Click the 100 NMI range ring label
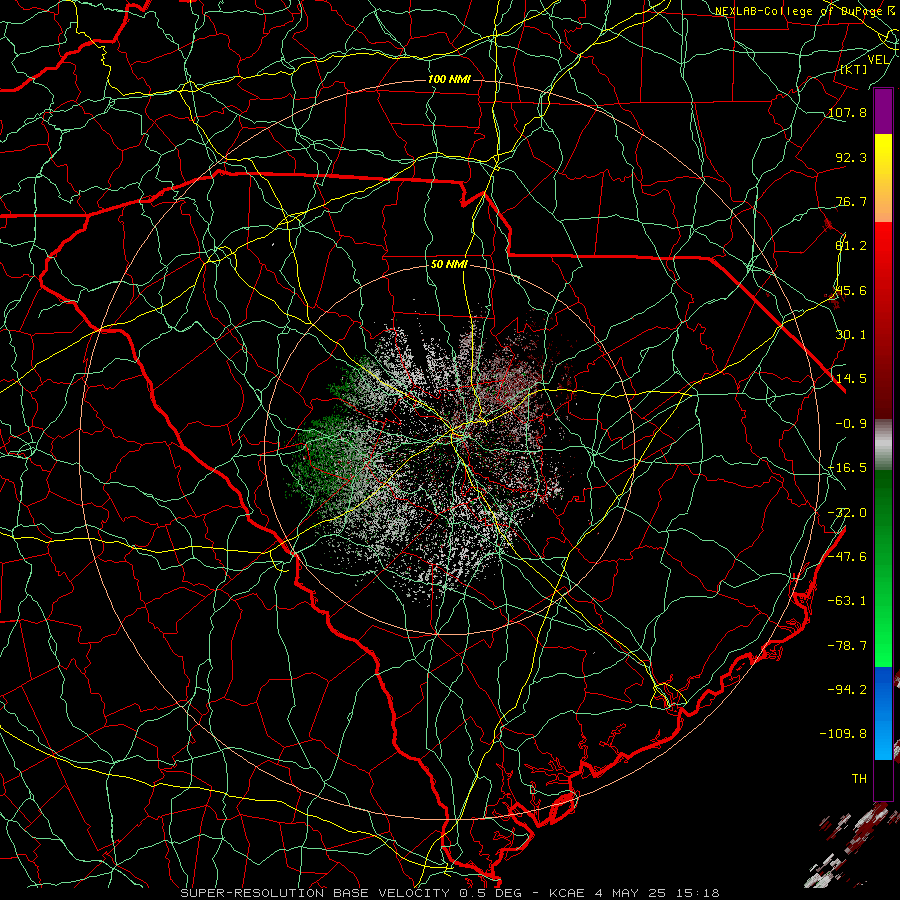Viewport: 900px width, 900px height. (x=449, y=79)
